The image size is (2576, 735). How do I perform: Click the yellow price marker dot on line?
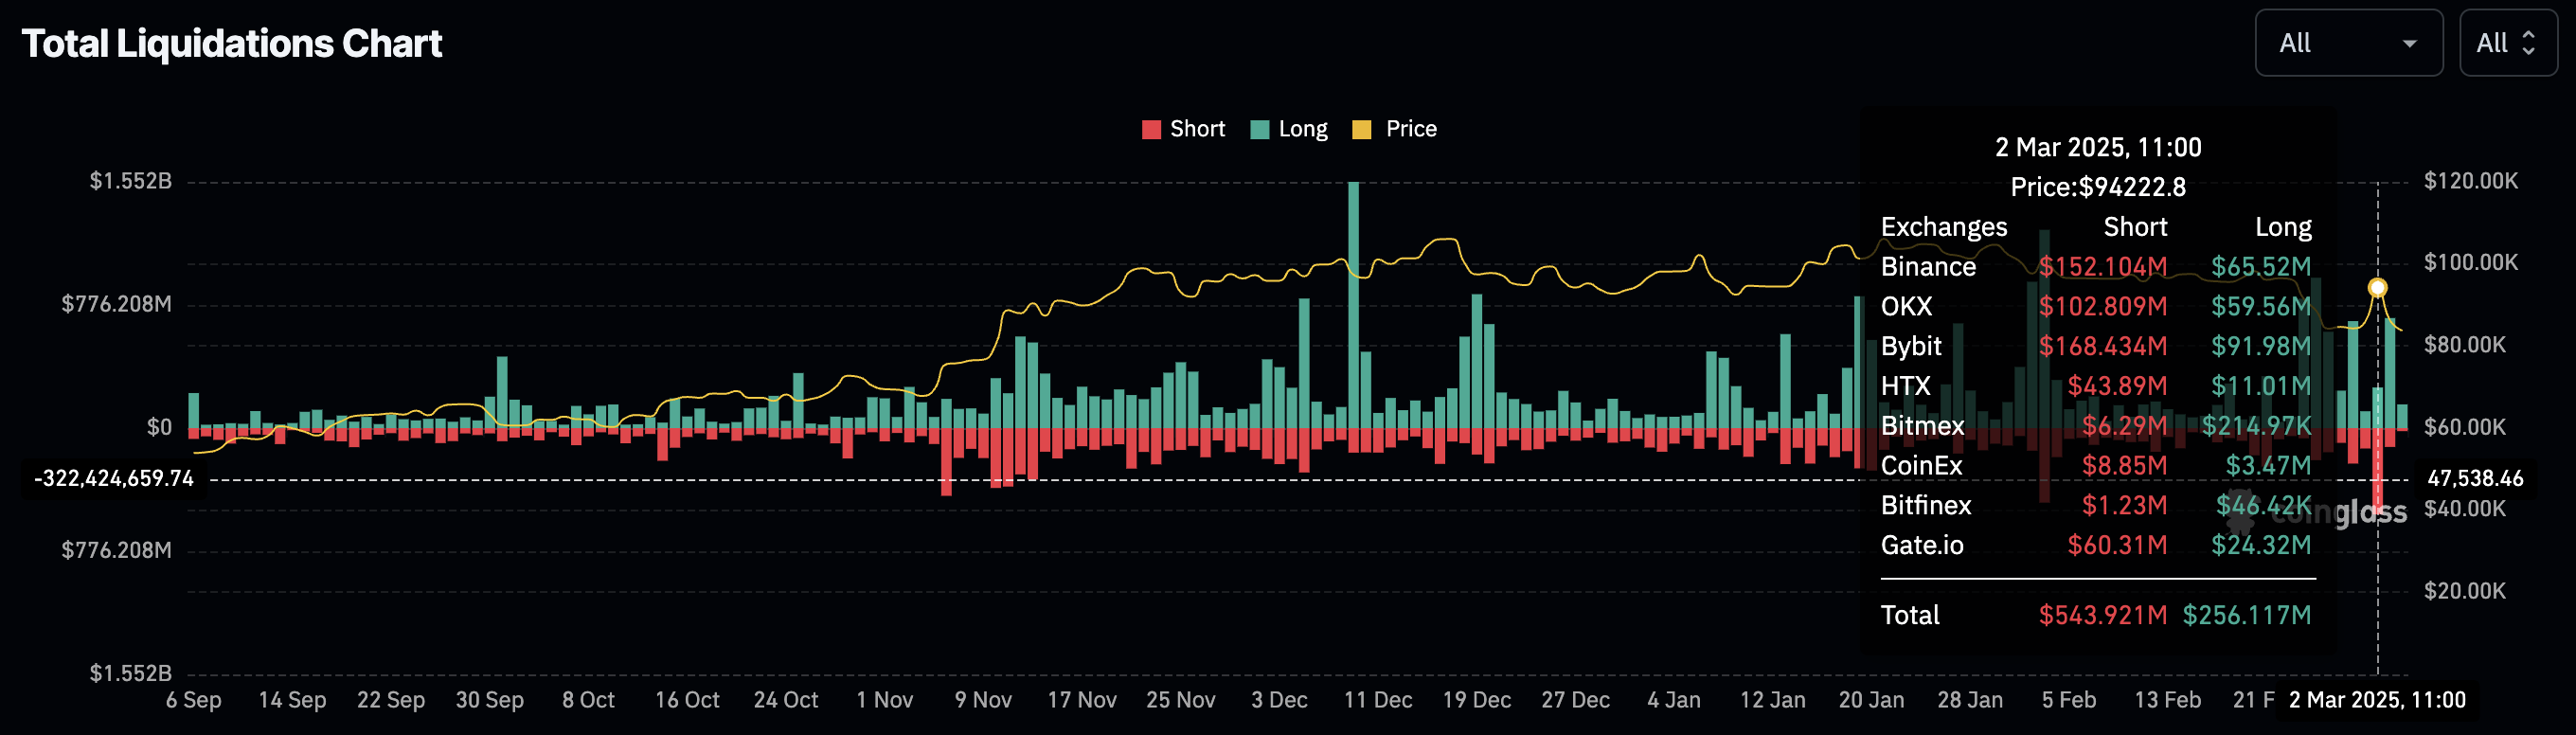pos(2377,288)
